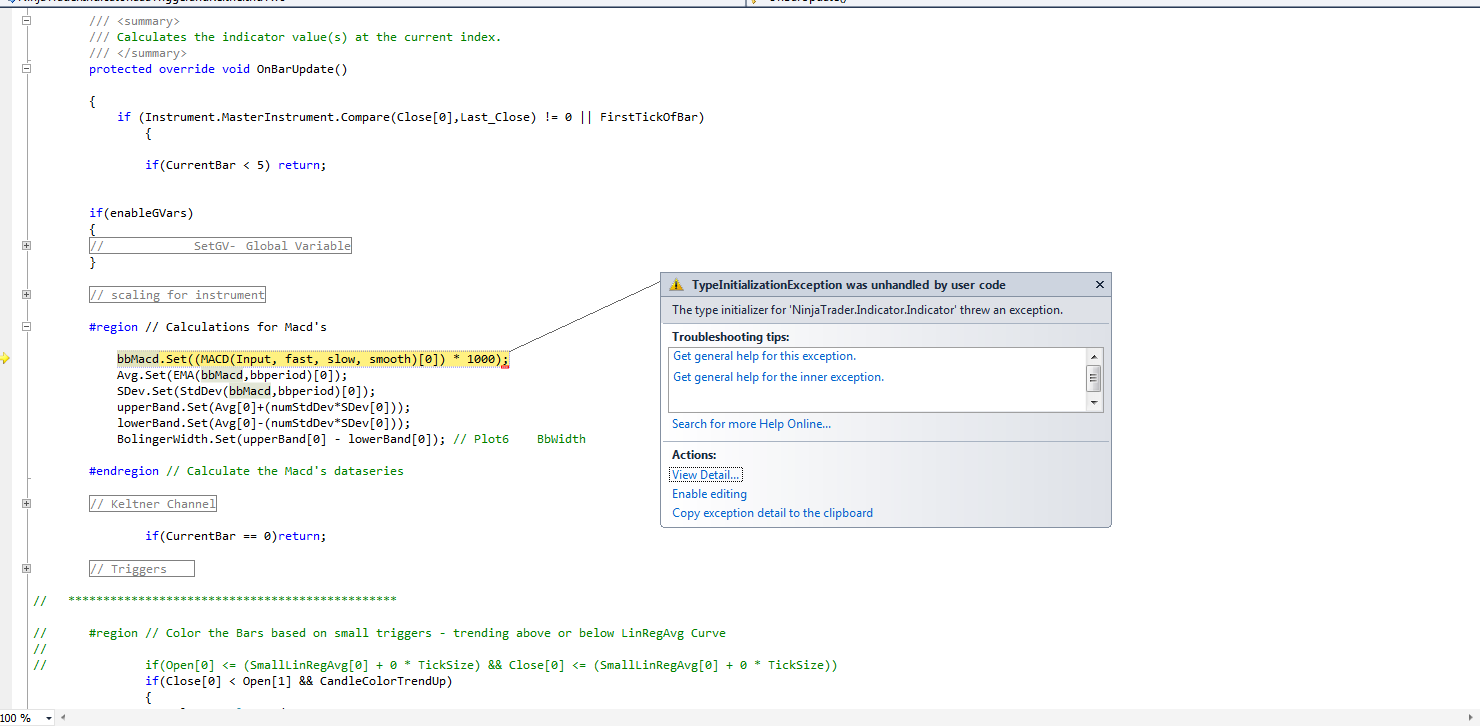Click the BolingerWidth.Set code line
The image size is (1480, 726).
(281, 439)
